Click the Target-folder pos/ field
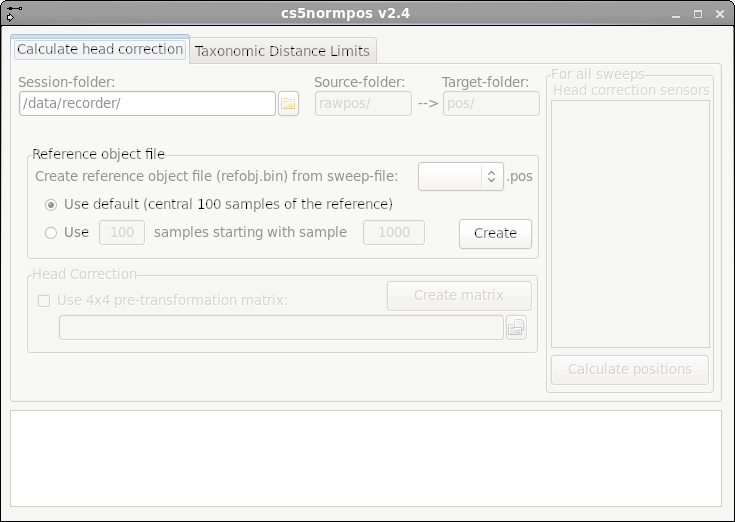The height and width of the screenshot is (522, 735). point(491,104)
